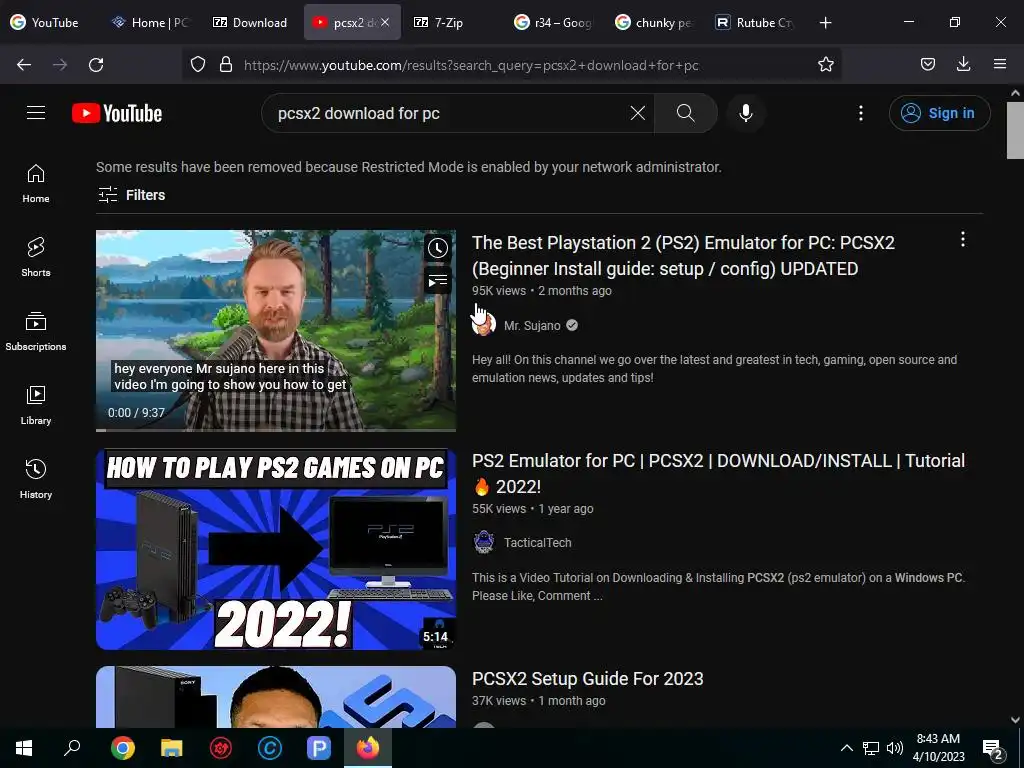This screenshot has height=768, width=1024.
Task: Click the address bar URL
Action: tap(471, 65)
